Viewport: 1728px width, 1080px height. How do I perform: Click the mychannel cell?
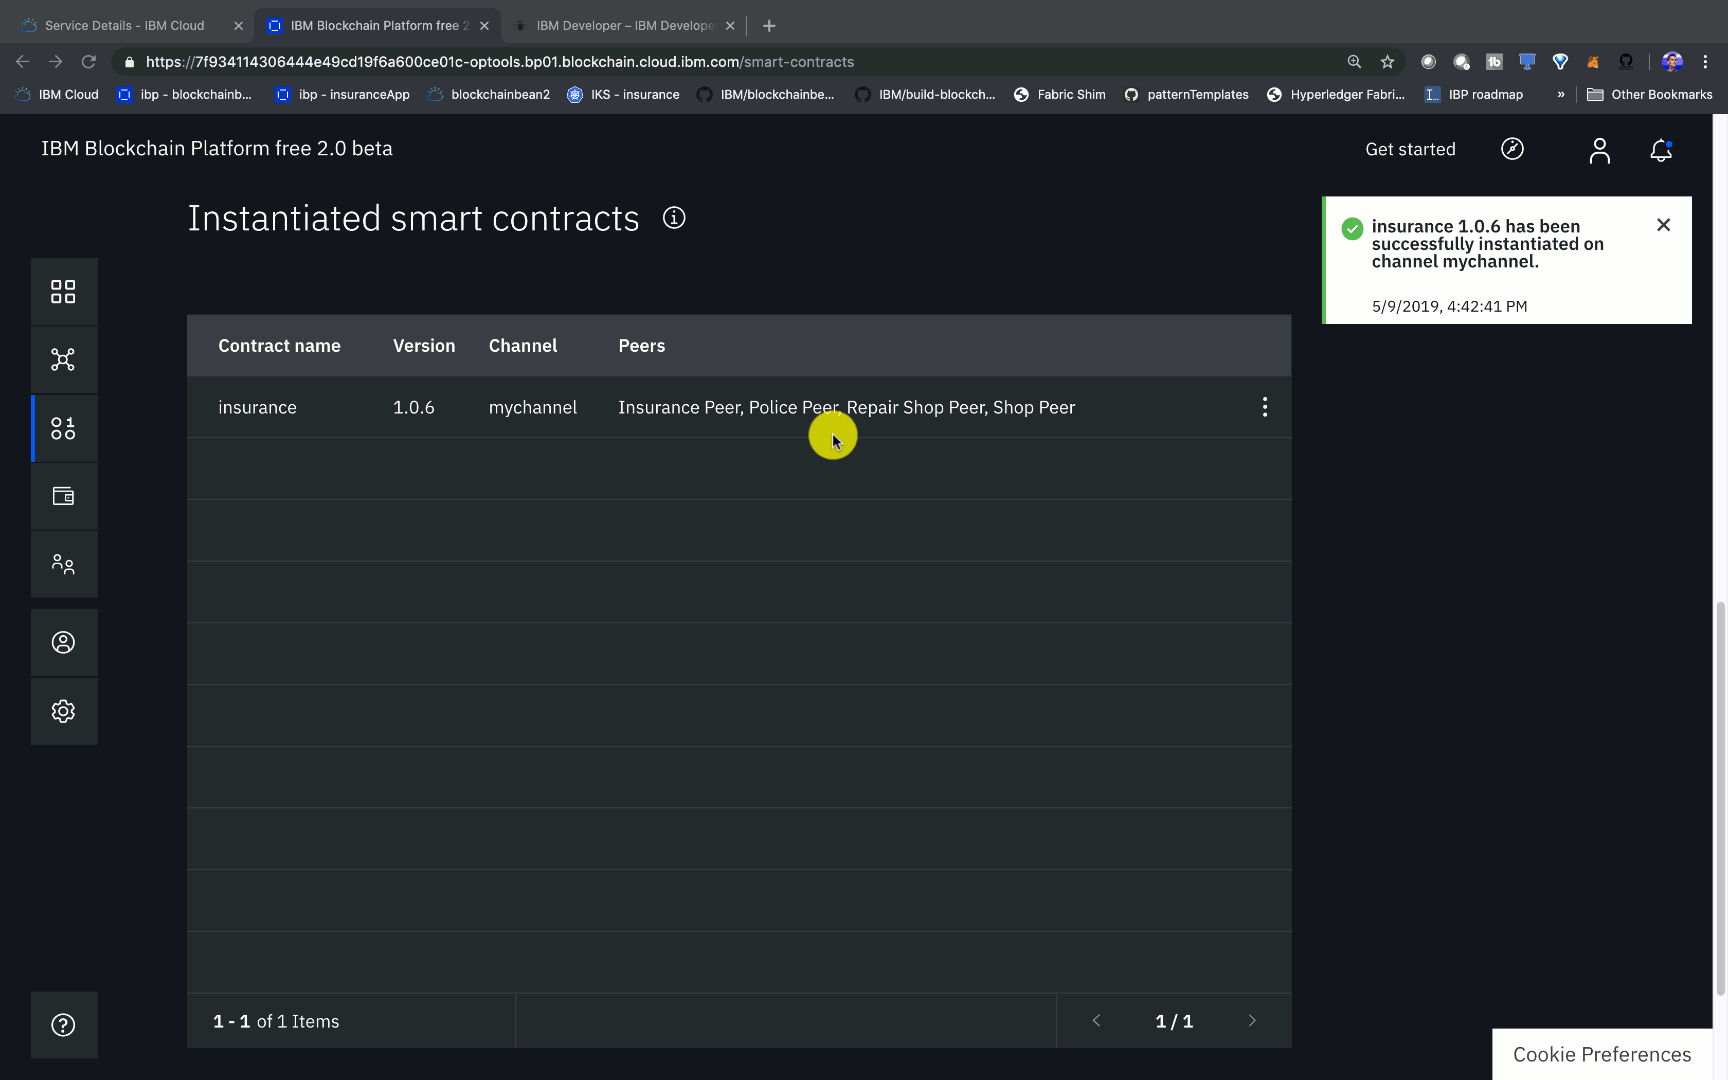pos(533,408)
